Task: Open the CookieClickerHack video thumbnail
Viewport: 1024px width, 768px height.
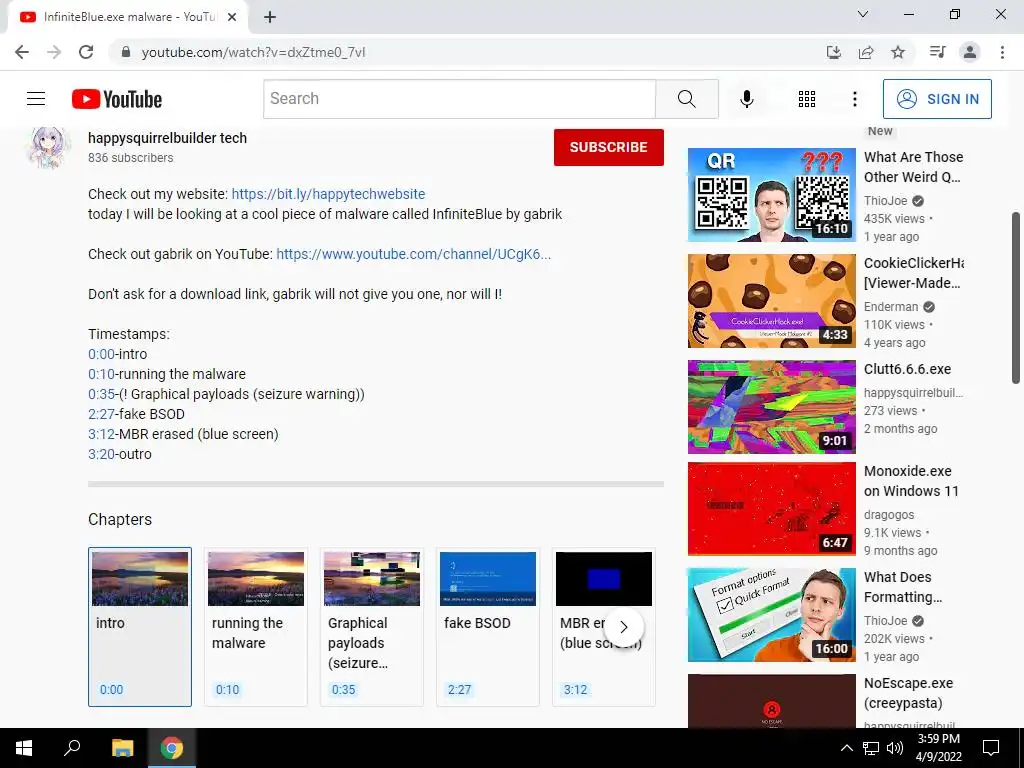Action: 771,300
